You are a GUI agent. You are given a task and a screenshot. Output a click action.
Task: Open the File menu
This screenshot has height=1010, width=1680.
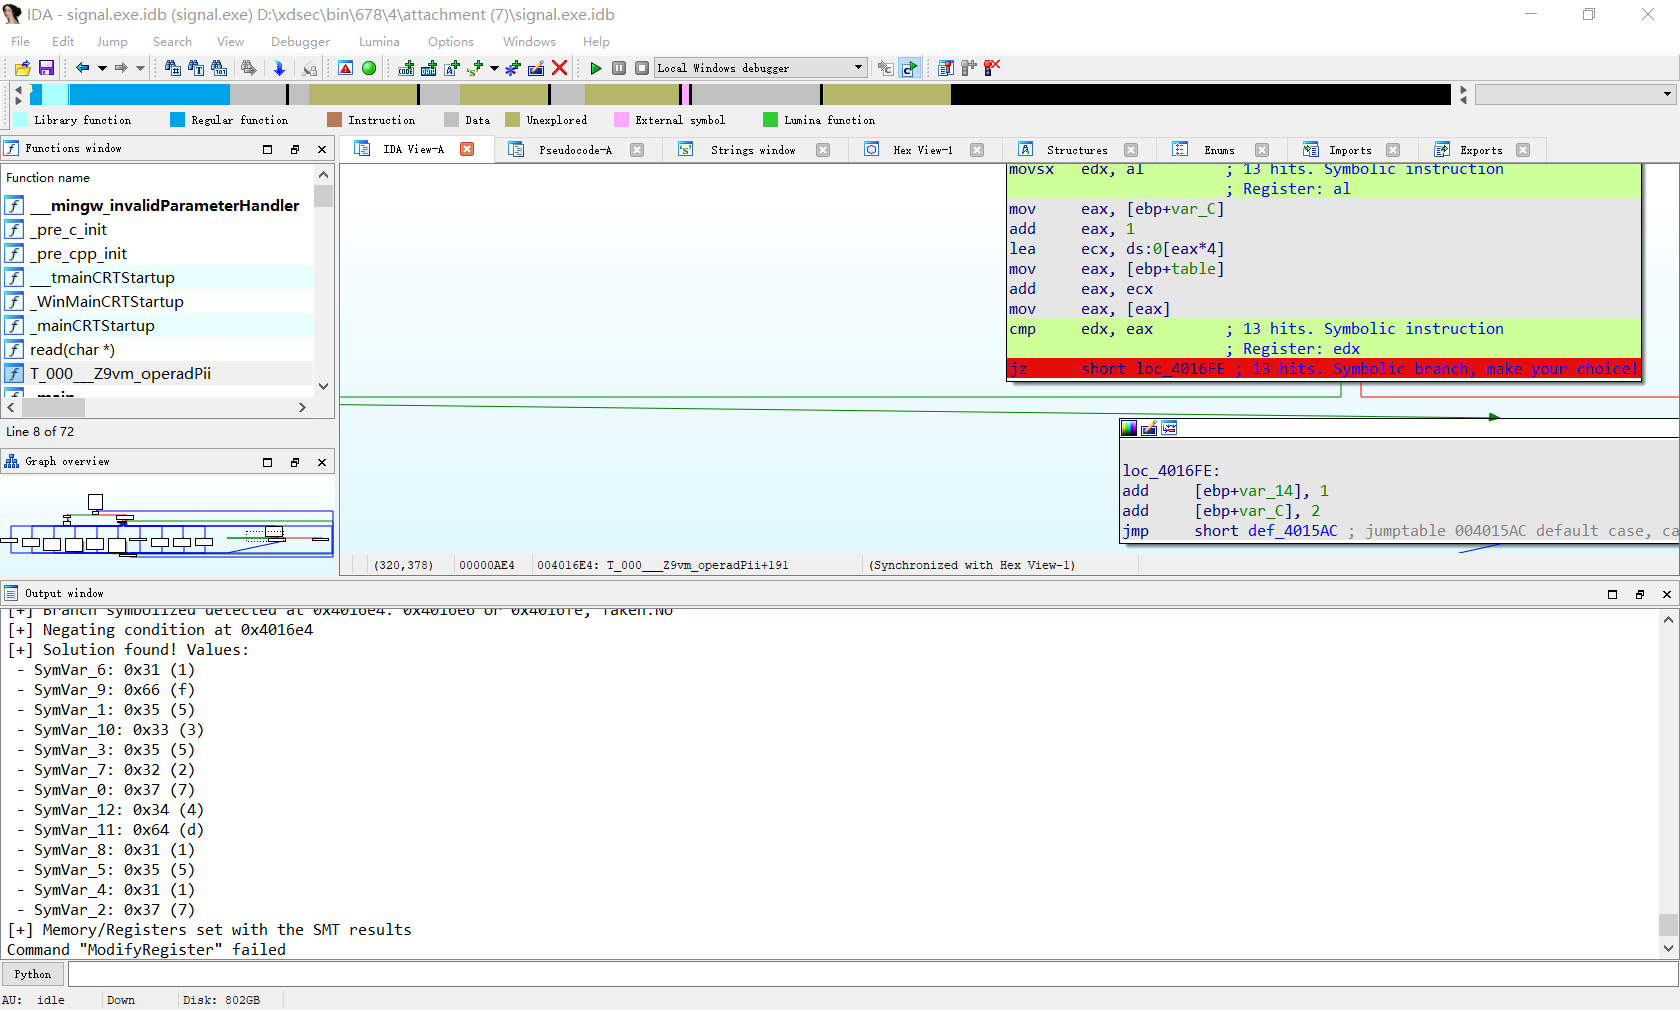[x=20, y=42]
